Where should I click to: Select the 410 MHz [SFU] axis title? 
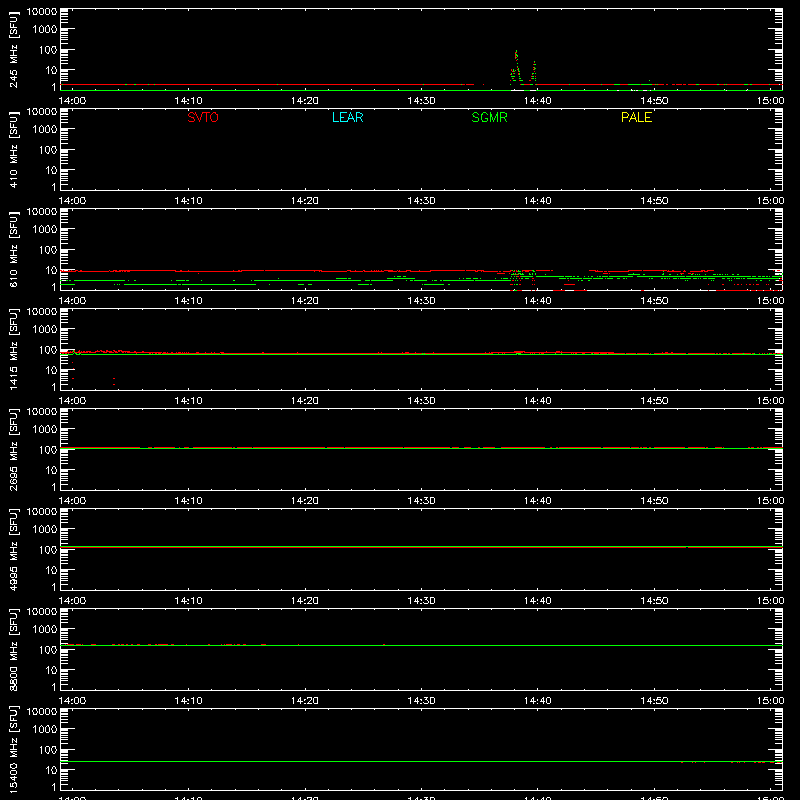pyautogui.click(x=14, y=149)
